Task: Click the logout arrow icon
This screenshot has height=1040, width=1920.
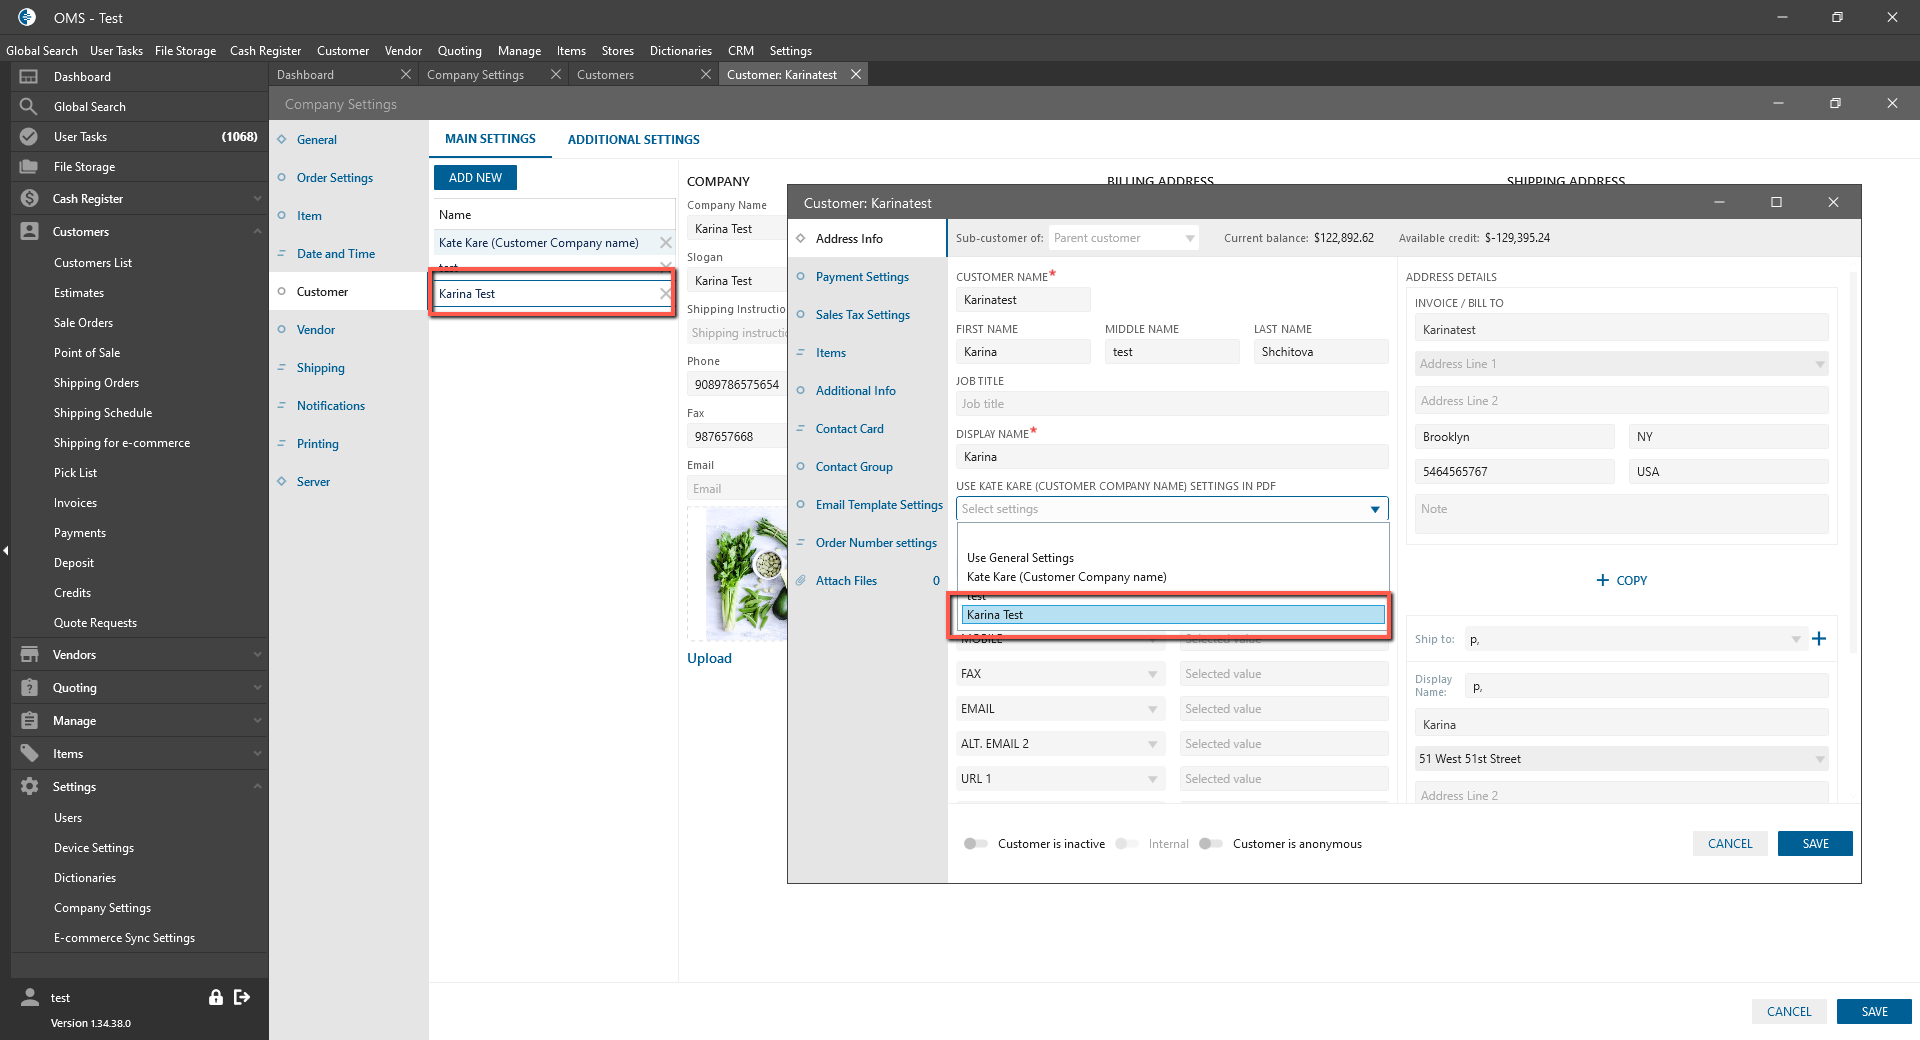Action: (242, 997)
